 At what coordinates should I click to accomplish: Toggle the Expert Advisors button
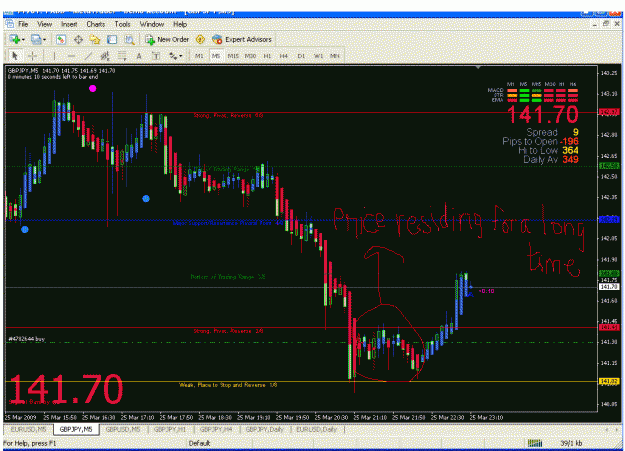tap(242, 39)
